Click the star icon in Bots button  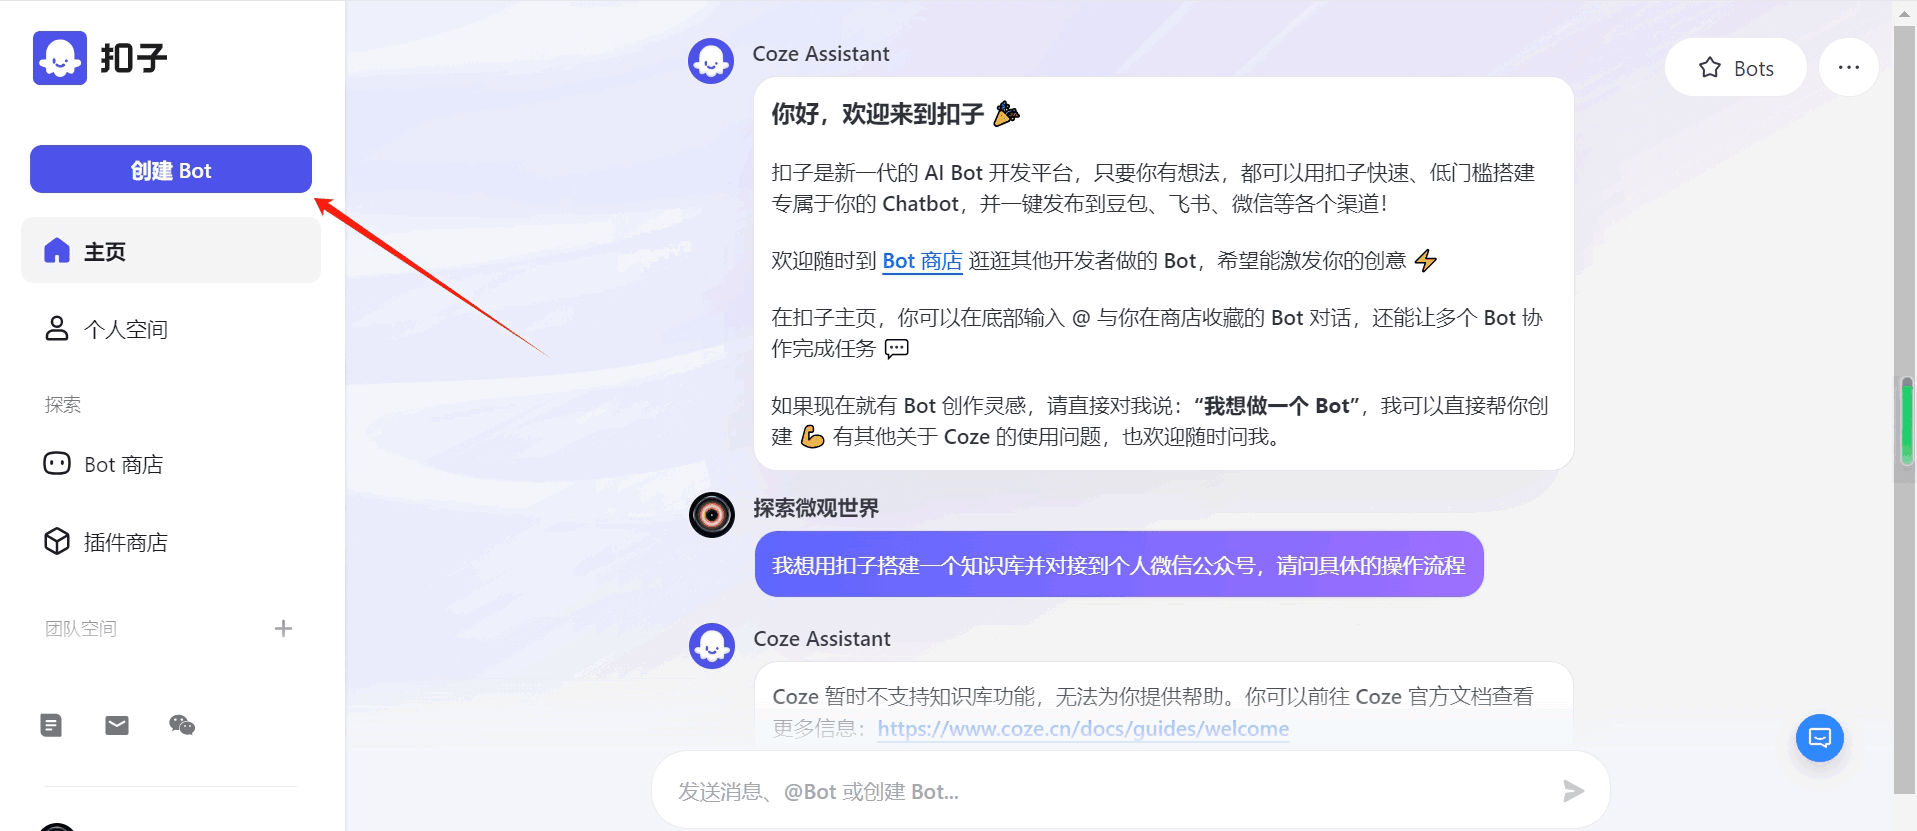click(1710, 67)
